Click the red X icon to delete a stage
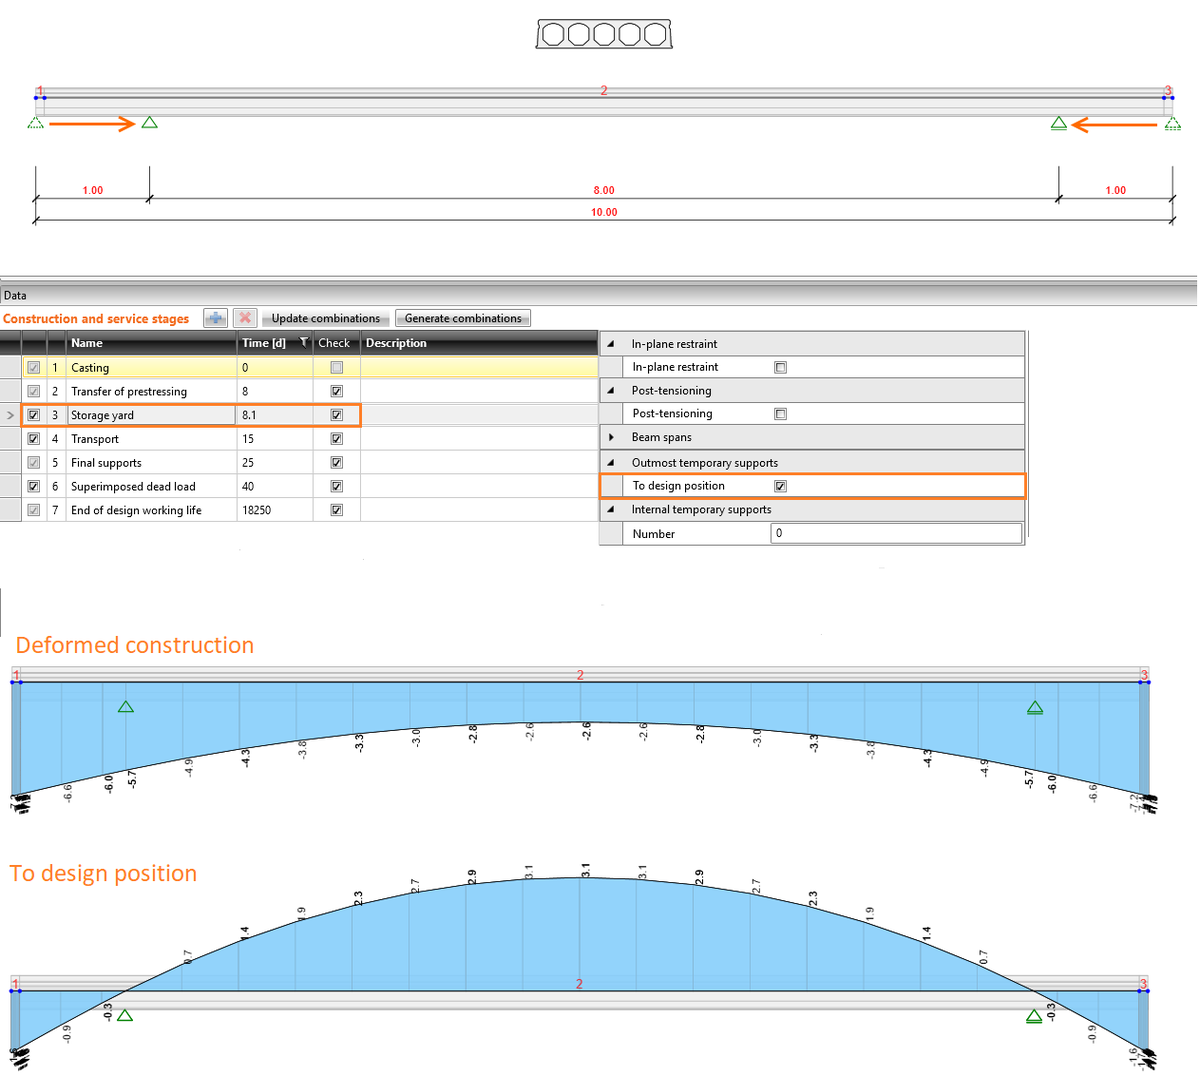The height and width of the screenshot is (1076, 1200). point(245,318)
